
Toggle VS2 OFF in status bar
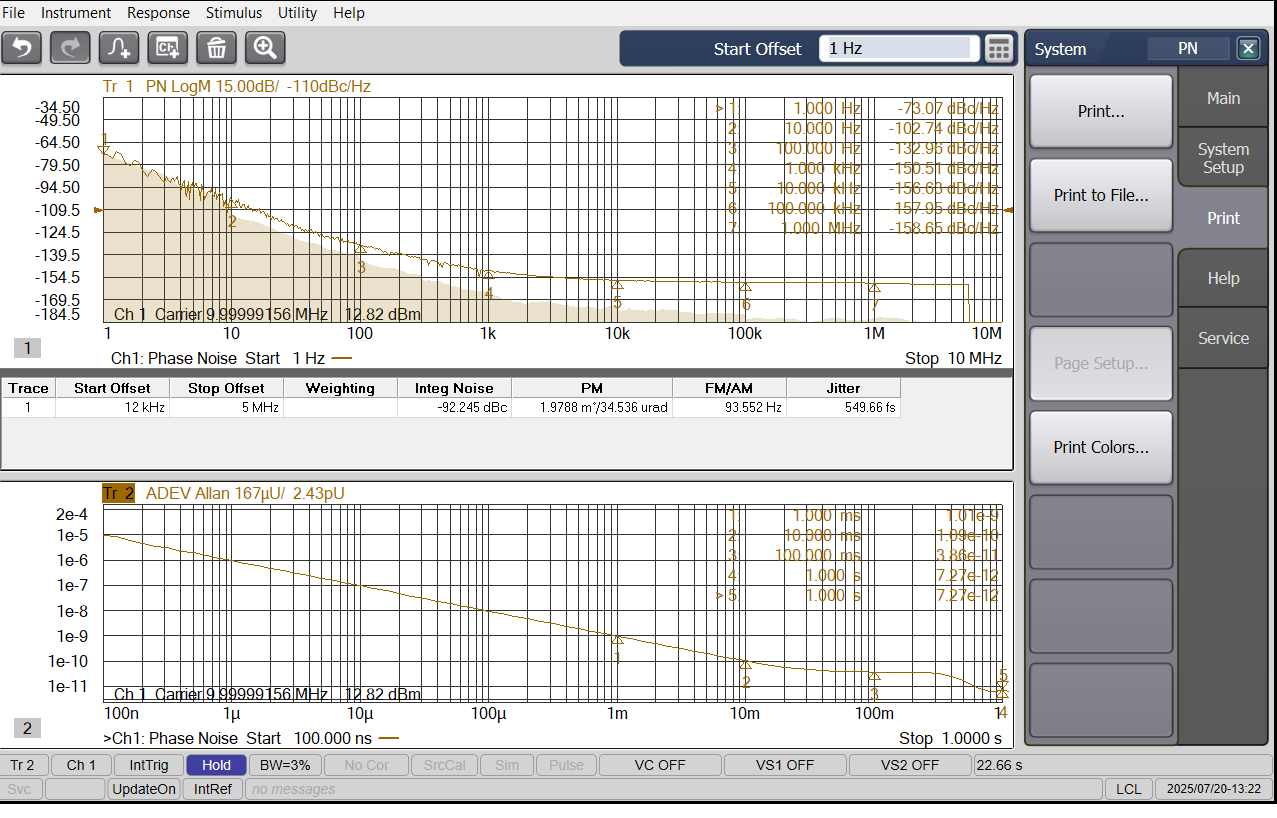910,765
